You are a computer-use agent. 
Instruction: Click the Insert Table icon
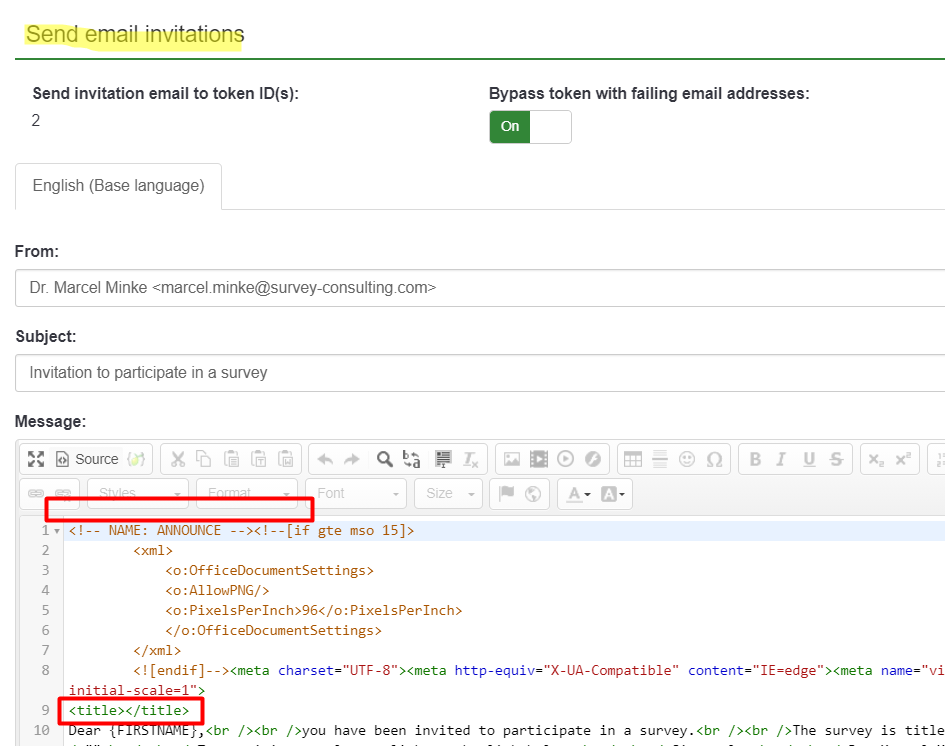632,459
